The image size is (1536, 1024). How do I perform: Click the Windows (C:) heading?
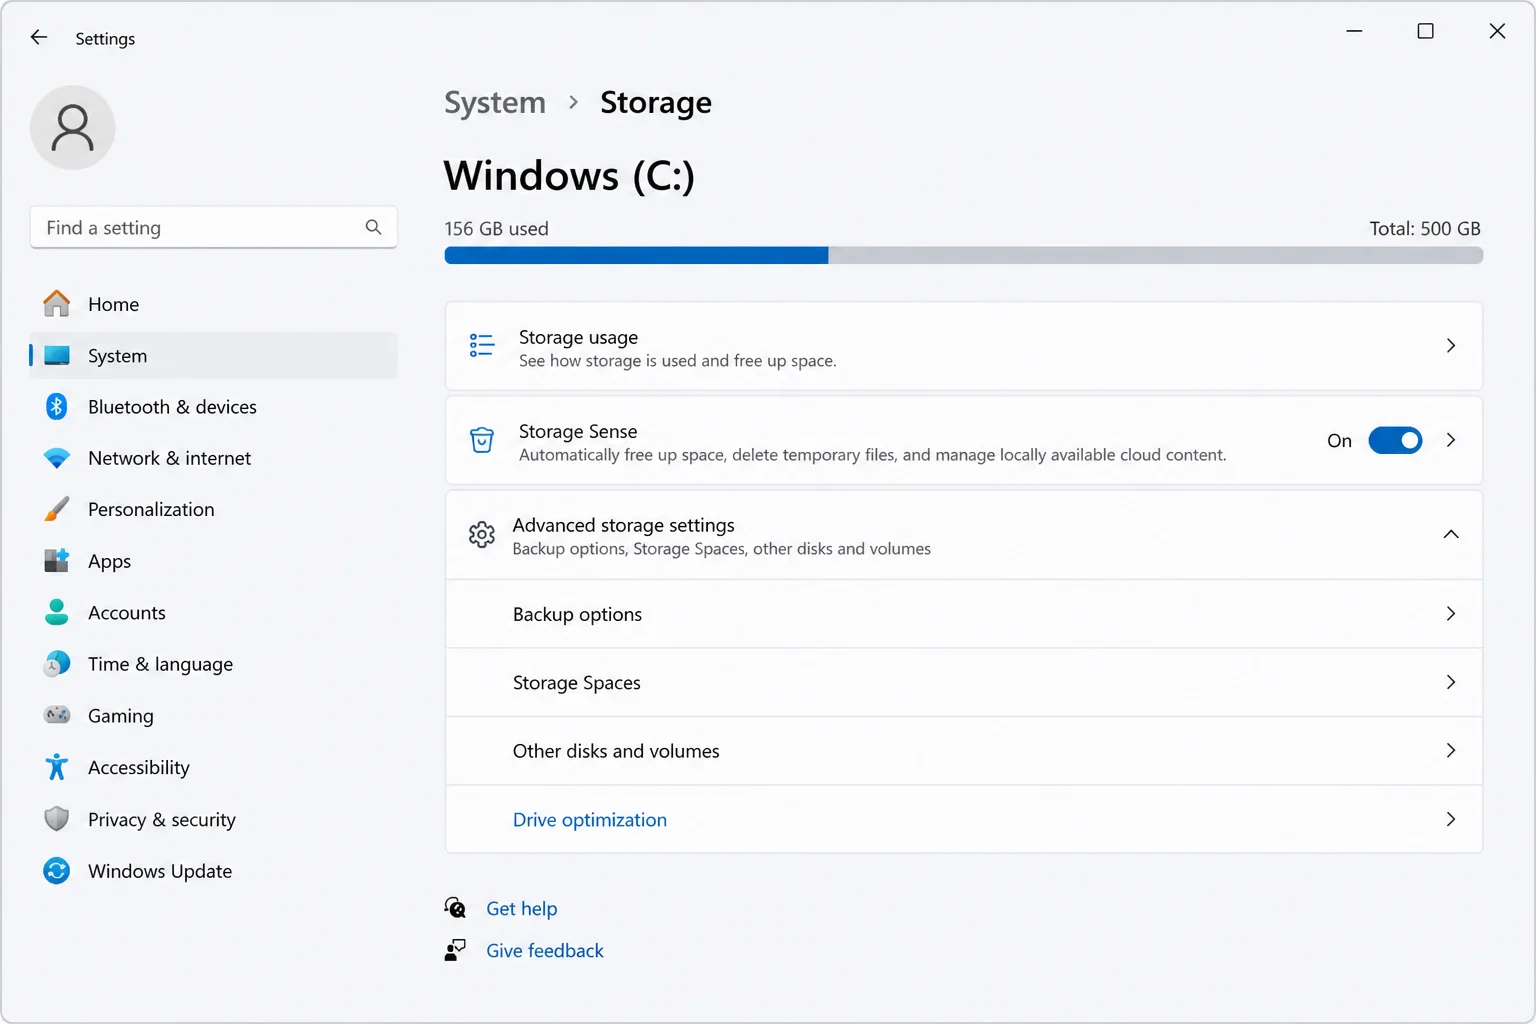click(x=569, y=176)
